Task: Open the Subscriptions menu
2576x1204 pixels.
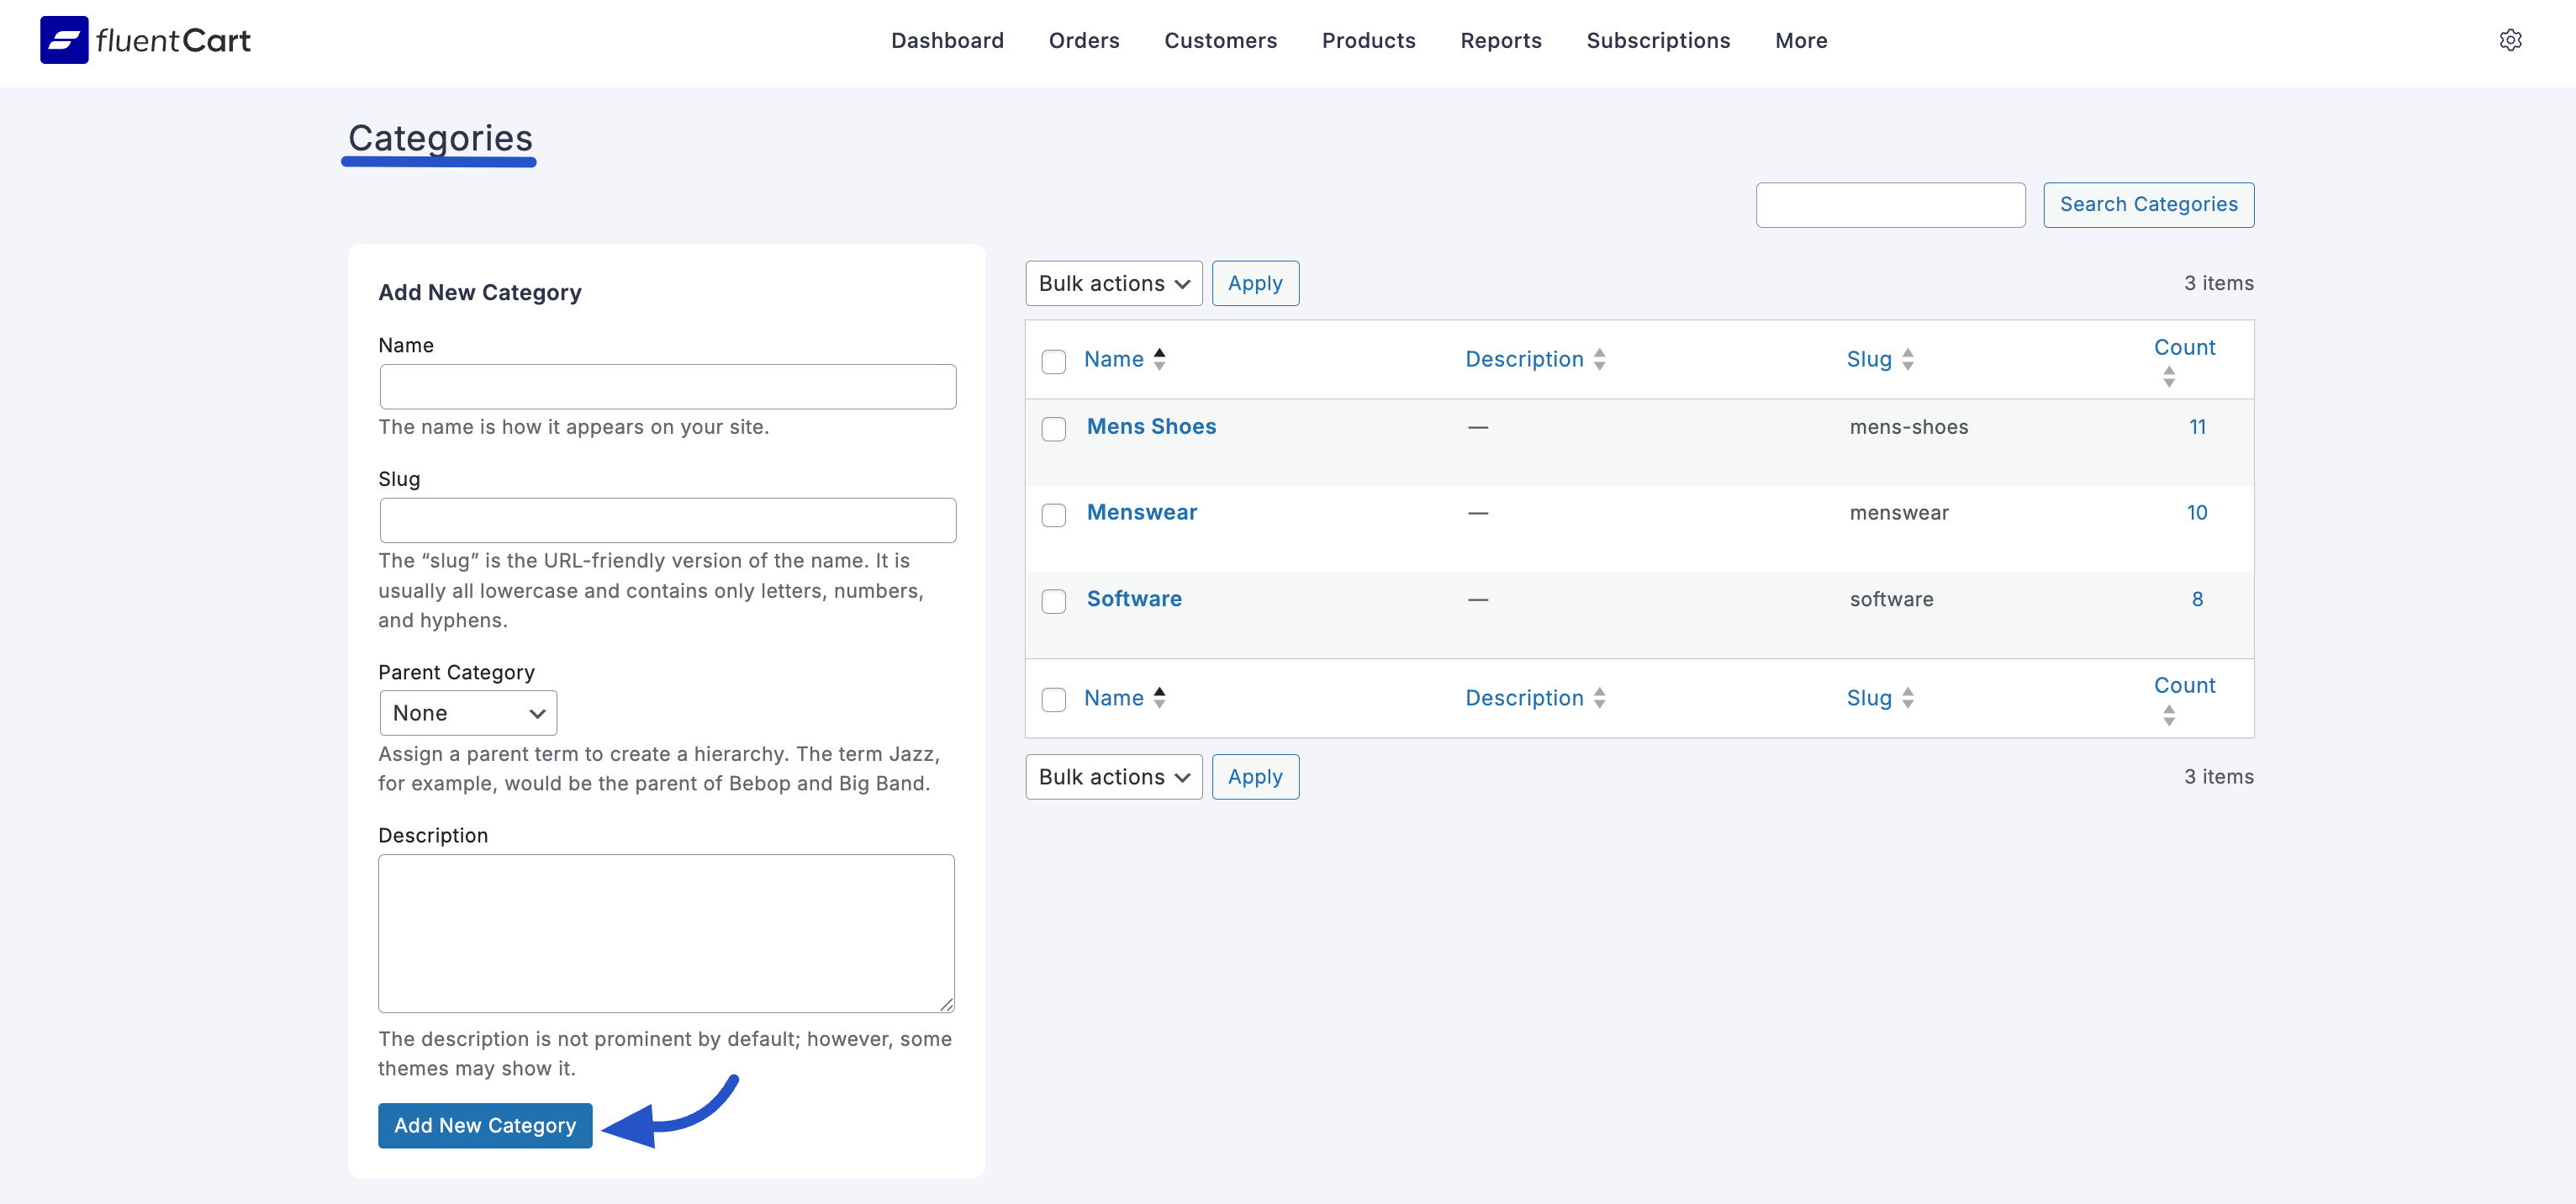Action: coord(1657,40)
